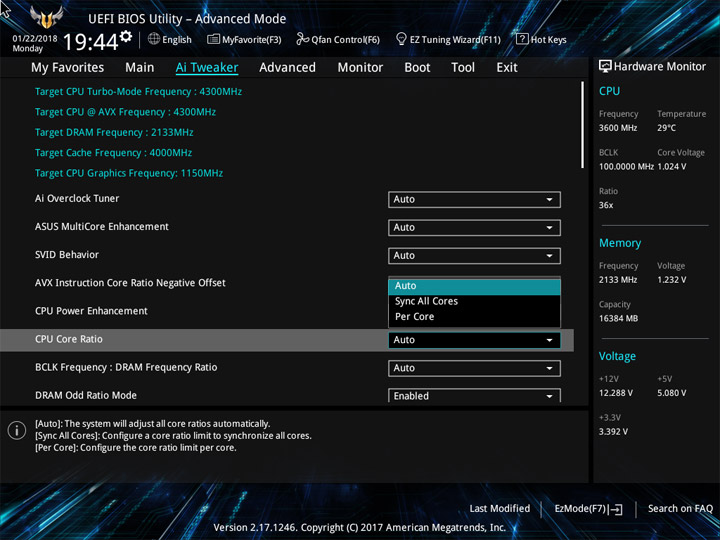Click Target CPU Turbo-Mode Frequency : 4300MHz text
The width and height of the screenshot is (720, 540).
(x=138, y=92)
